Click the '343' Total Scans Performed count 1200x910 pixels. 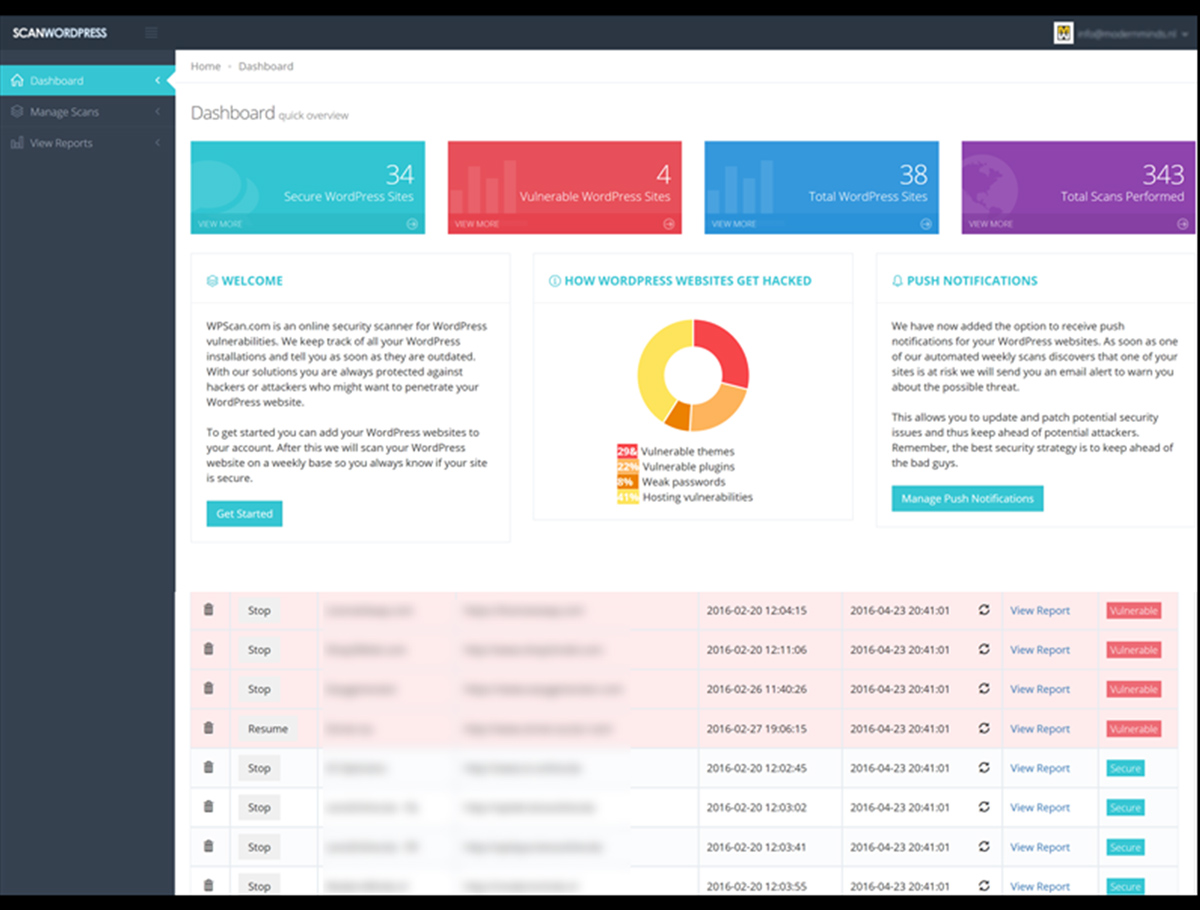coord(1163,175)
